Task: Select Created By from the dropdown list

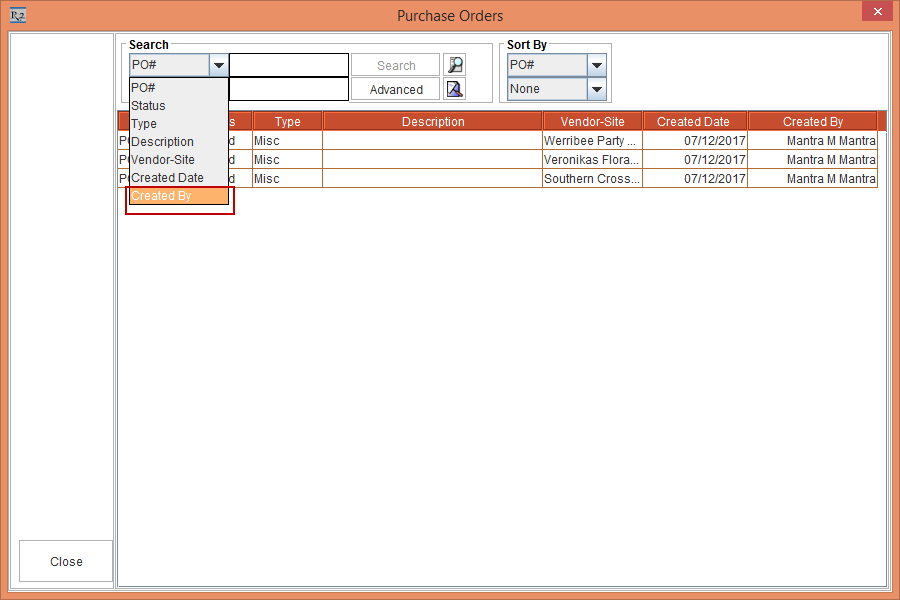Action: point(178,196)
